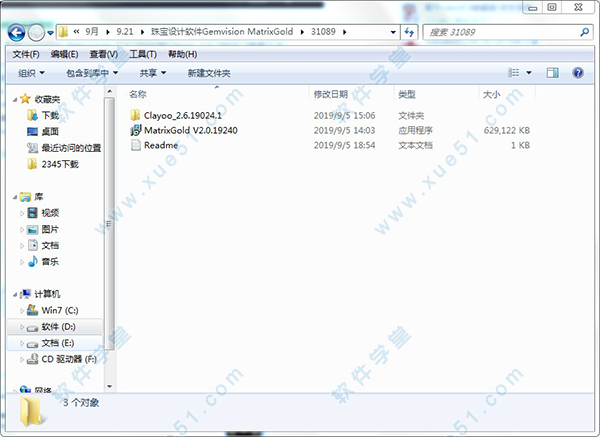600x437 pixels.
Task: Click the 桌面 desktop icon
Action: pos(33,132)
